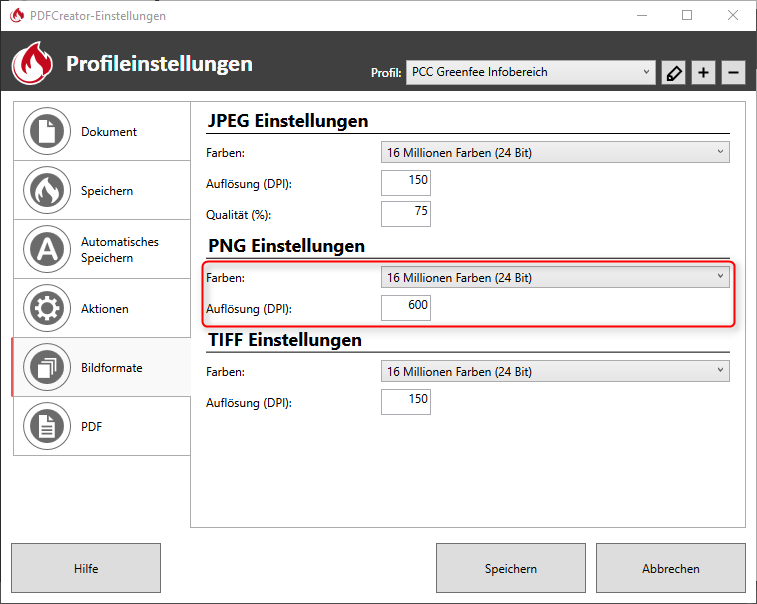Expand the PNG Farben dropdown

pos(555,278)
